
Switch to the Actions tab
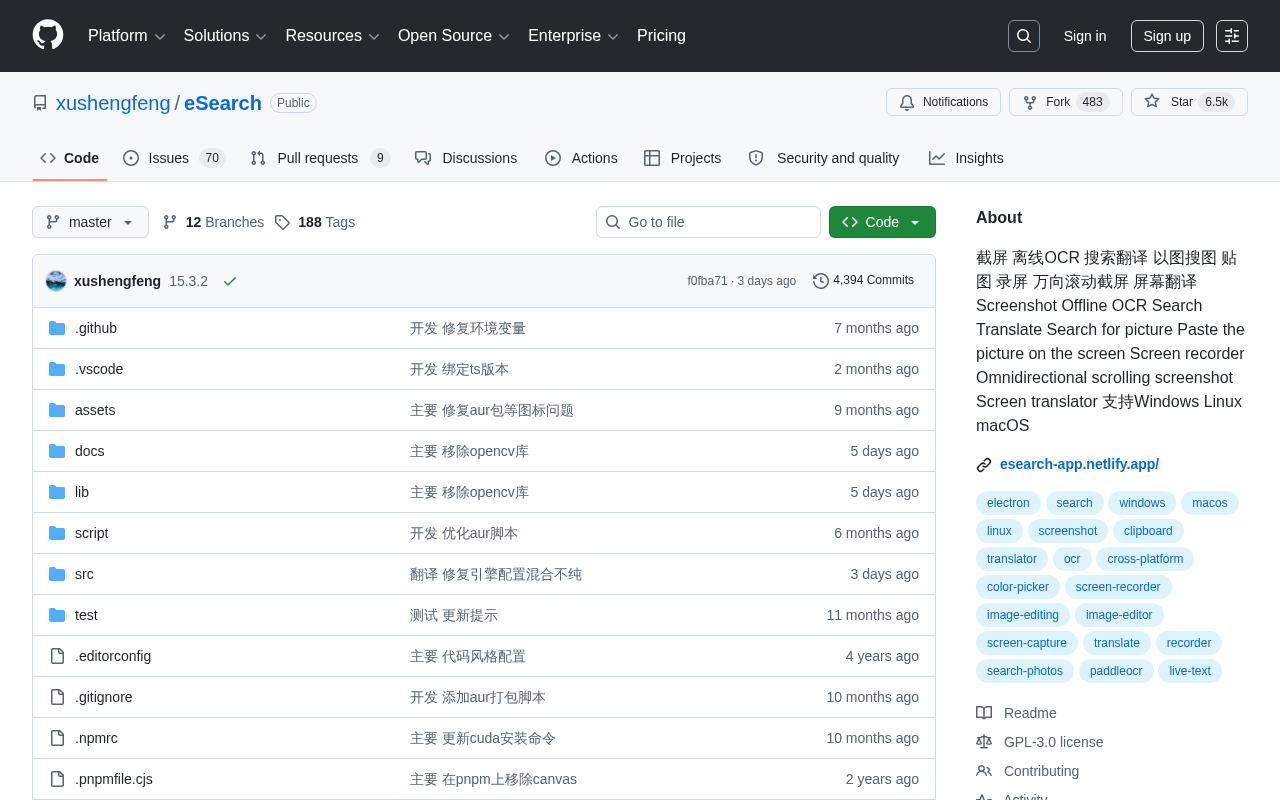(581, 158)
